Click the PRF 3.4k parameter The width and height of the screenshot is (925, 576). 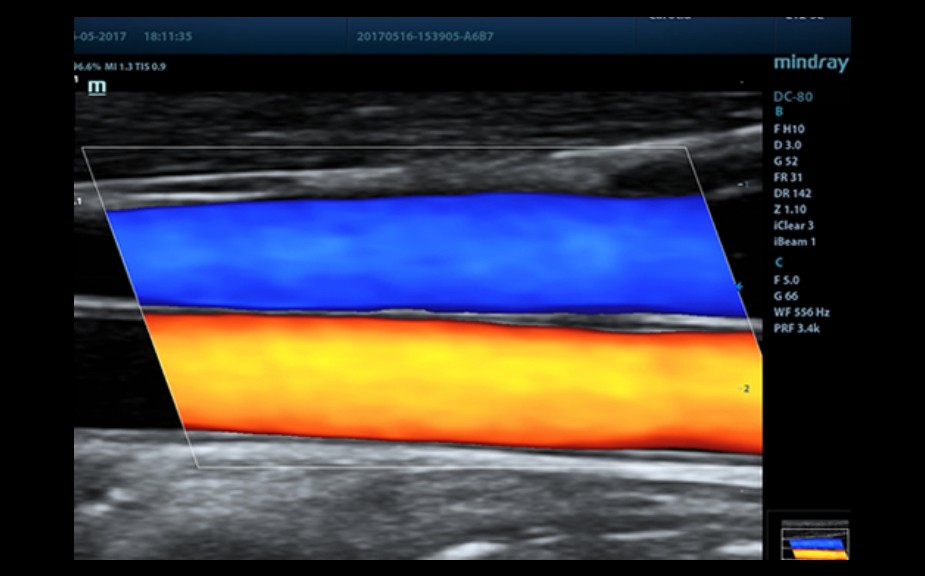point(798,327)
